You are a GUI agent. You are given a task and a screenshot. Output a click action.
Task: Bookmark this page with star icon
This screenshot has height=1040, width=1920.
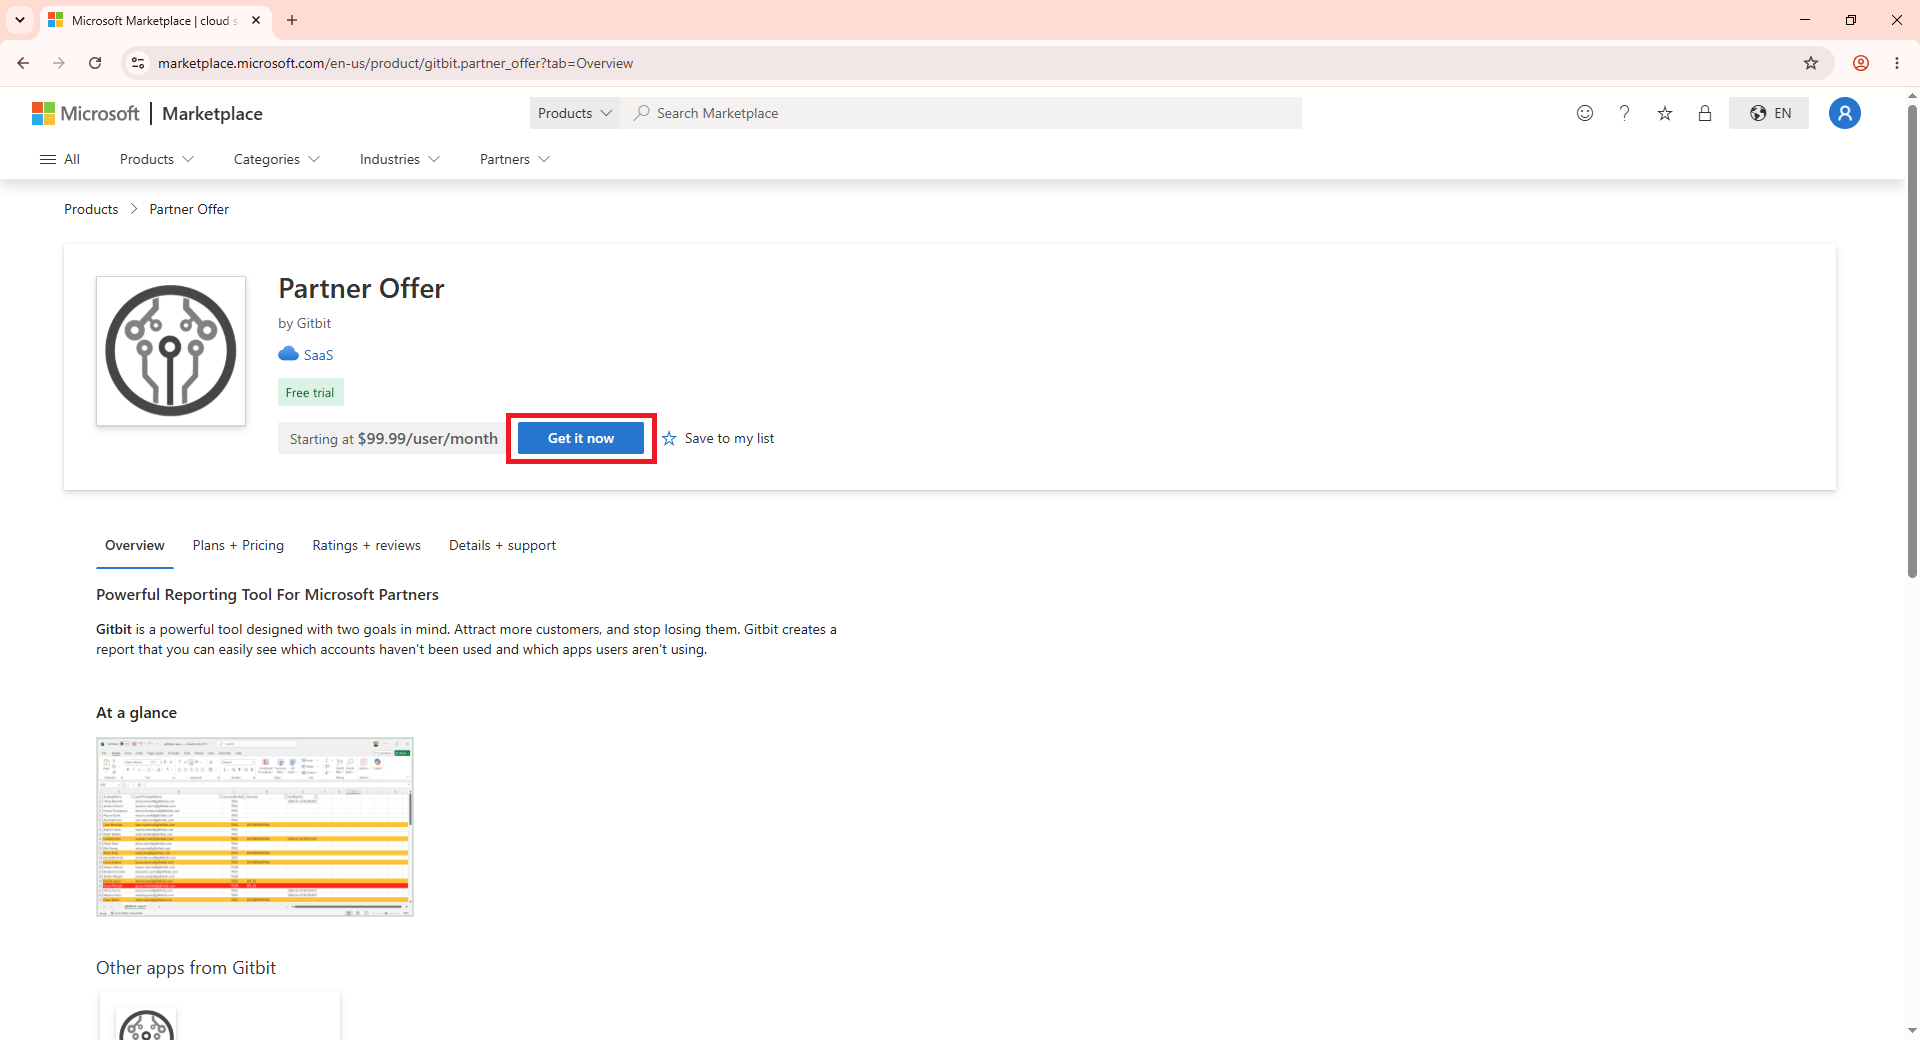click(1811, 63)
